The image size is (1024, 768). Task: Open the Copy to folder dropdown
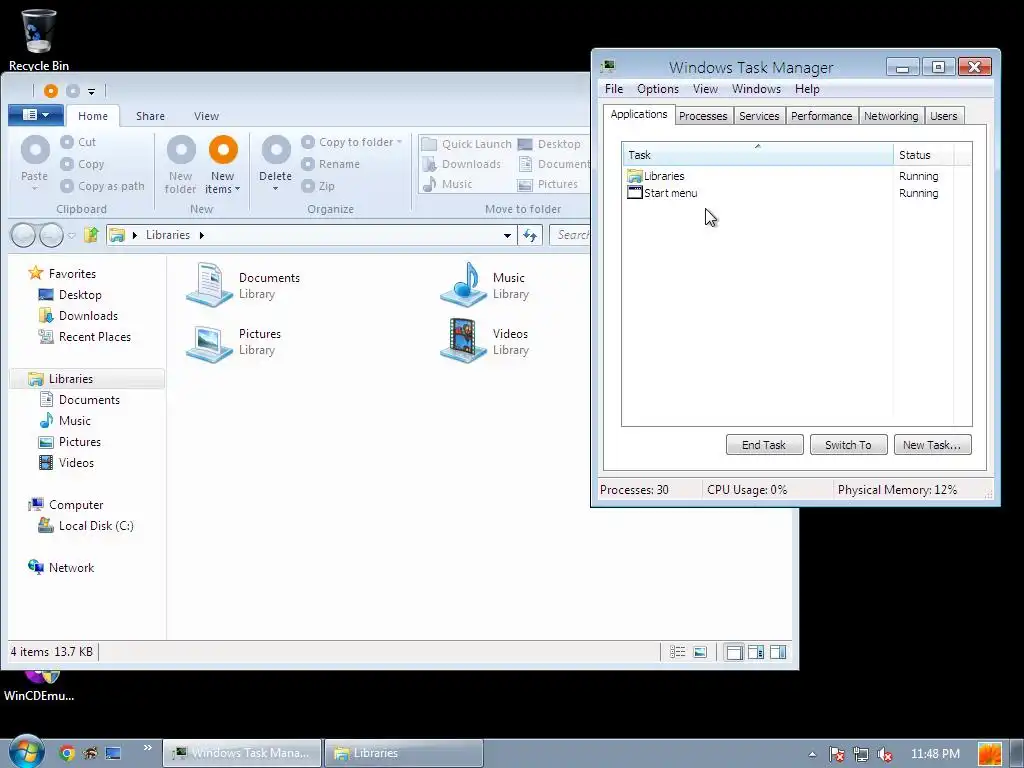tap(351, 142)
